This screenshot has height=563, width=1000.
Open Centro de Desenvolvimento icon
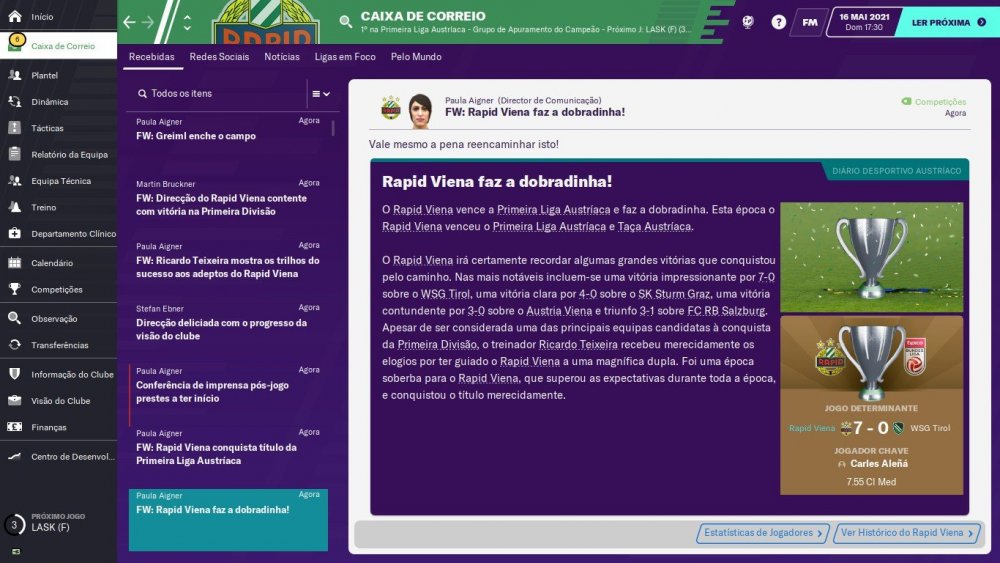click(x=14, y=456)
